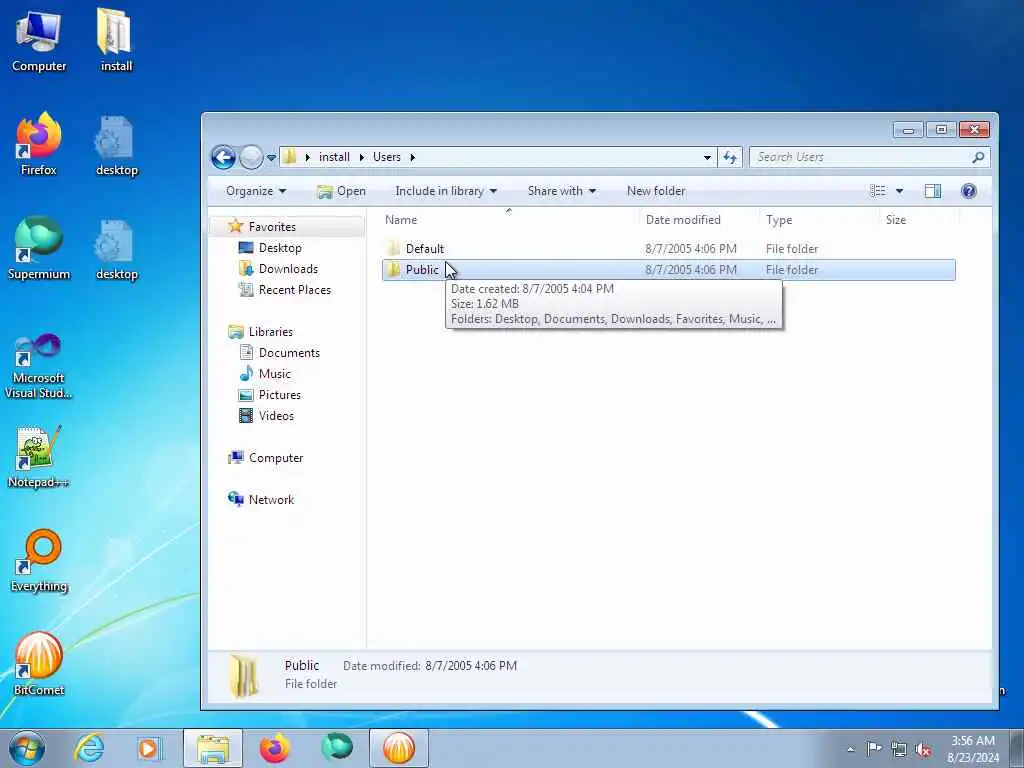Show hidden tray icons arrow
This screenshot has width=1024, height=768.
pyautogui.click(x=850, y=749)
